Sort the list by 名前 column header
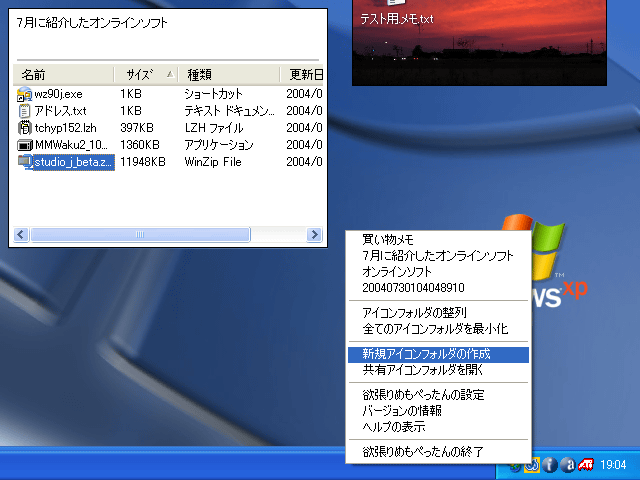 click(x=64, y=75)
